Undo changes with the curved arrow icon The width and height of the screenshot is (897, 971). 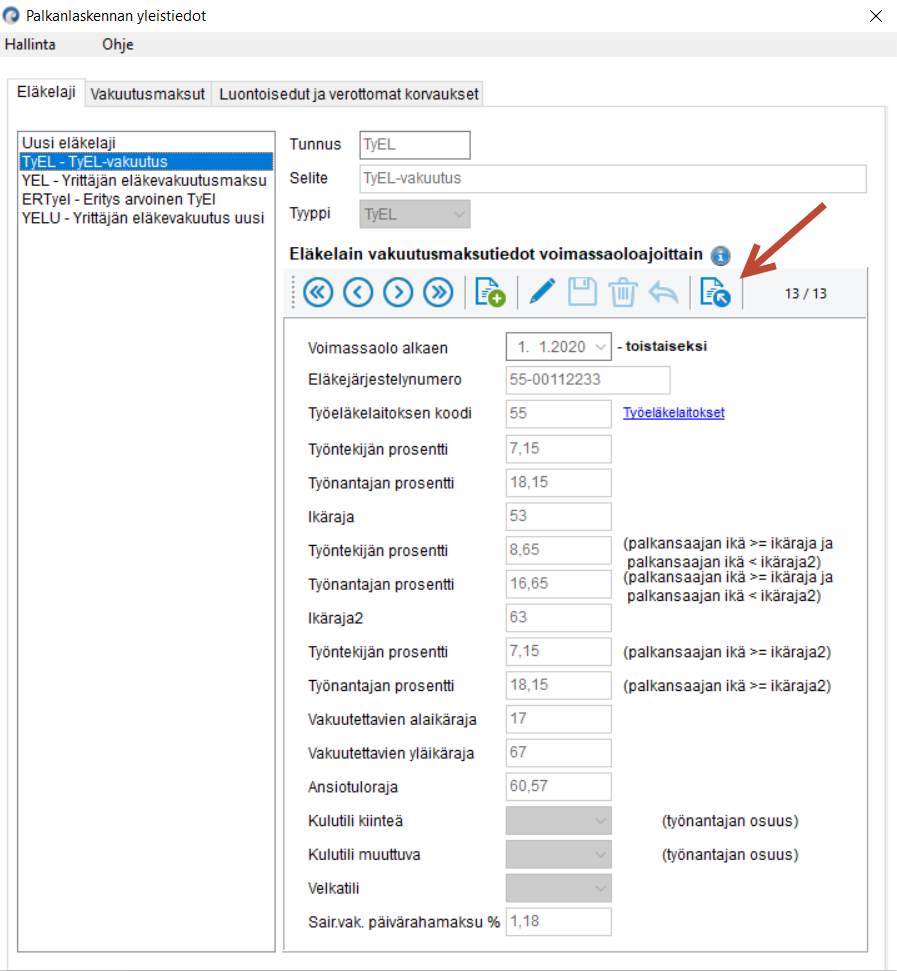(x=664, y=292)
